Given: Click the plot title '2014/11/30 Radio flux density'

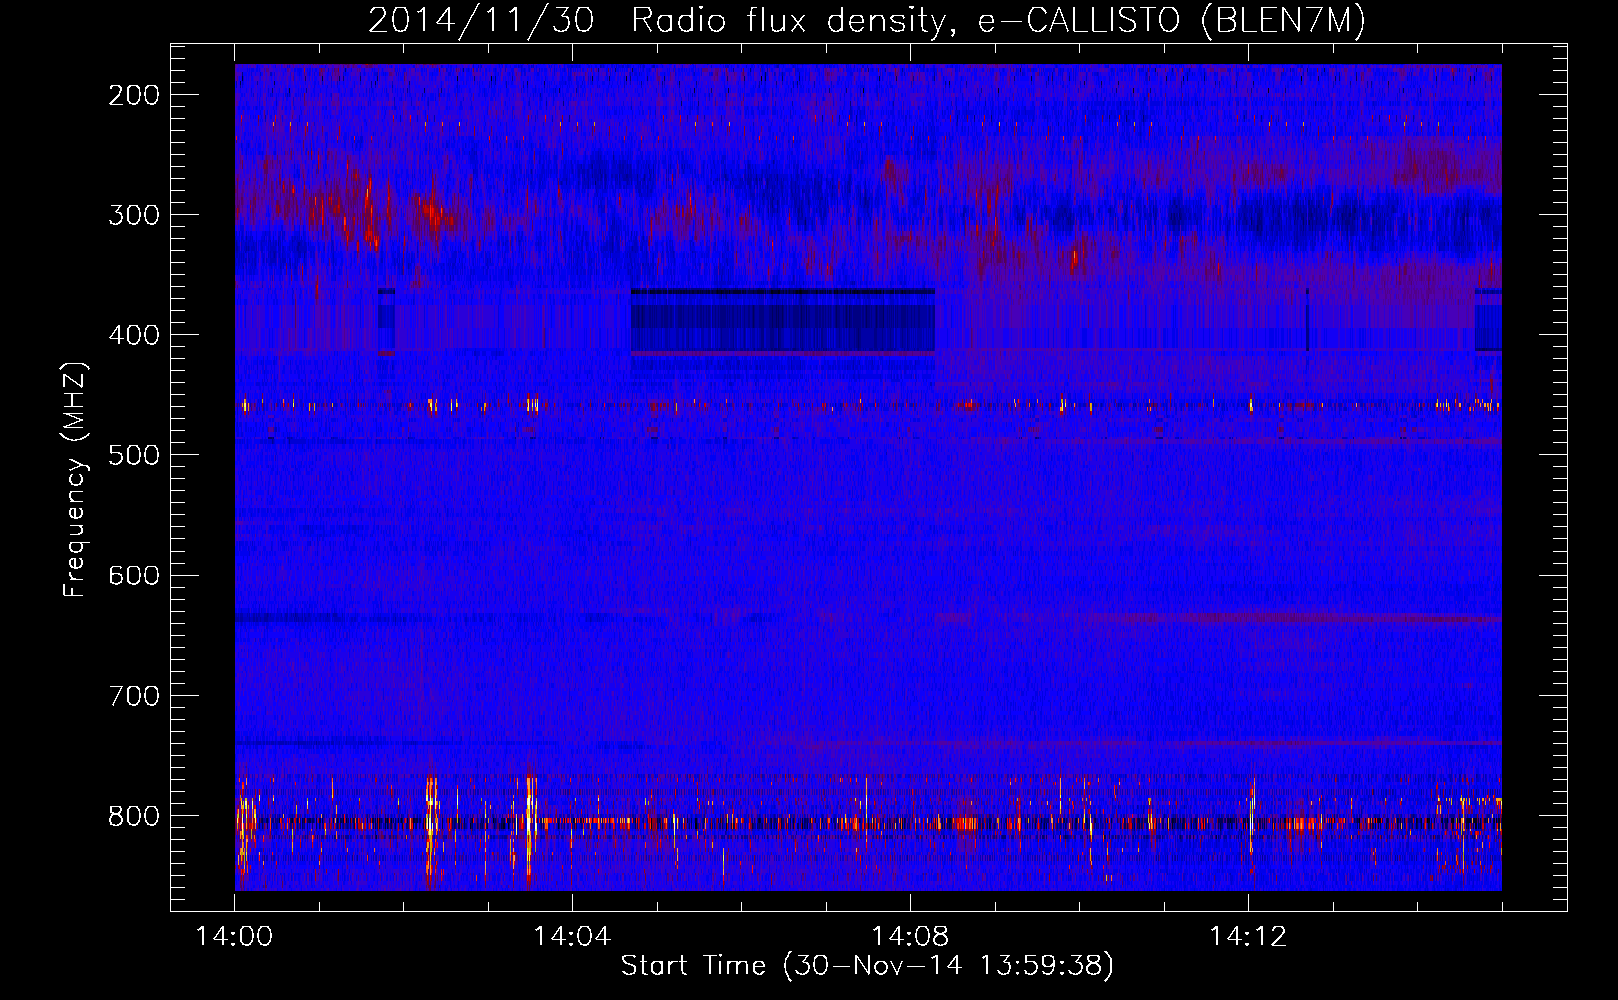Looking at the screenshot, I should click(866, 20).
